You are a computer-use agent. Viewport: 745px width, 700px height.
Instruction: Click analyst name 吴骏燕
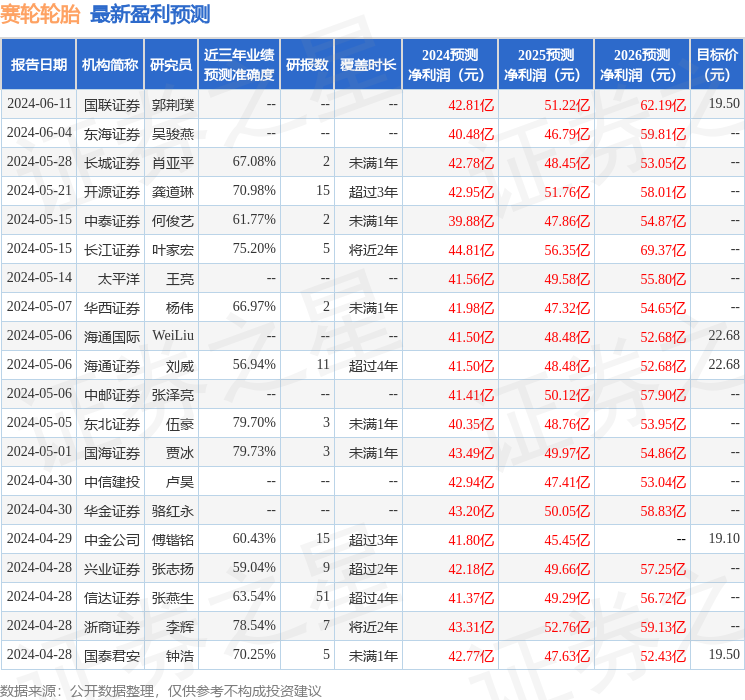(x=173, y=134)
